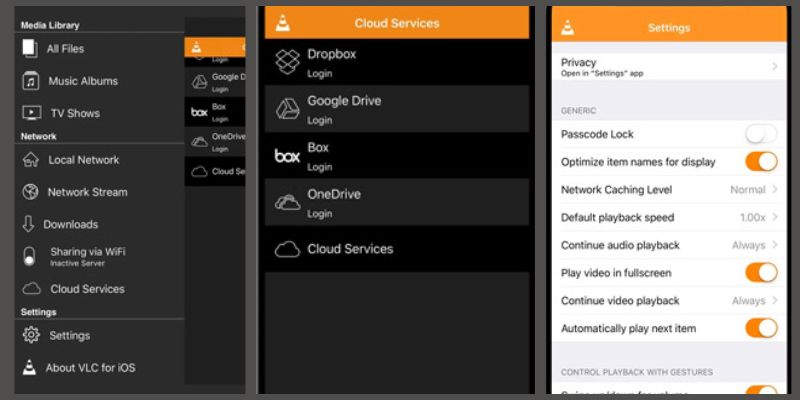
Task: Tap the OneDrive service name
Action: click(334, 194)
